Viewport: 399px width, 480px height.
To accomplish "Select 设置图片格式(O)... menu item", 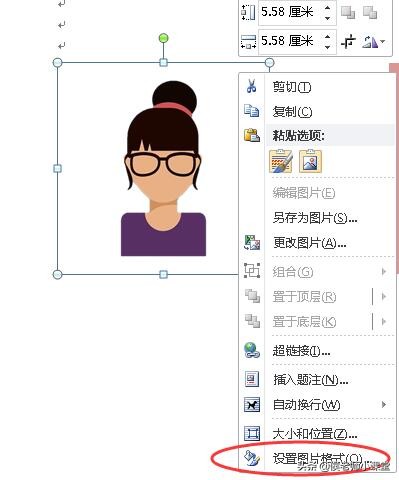I will pyautogui.click(x=318, y=459).
